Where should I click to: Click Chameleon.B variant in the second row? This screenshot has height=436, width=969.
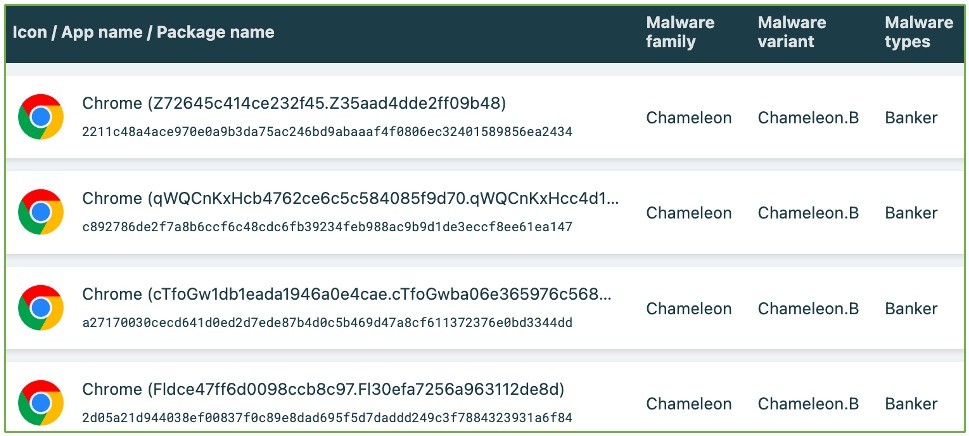point(808,213)
